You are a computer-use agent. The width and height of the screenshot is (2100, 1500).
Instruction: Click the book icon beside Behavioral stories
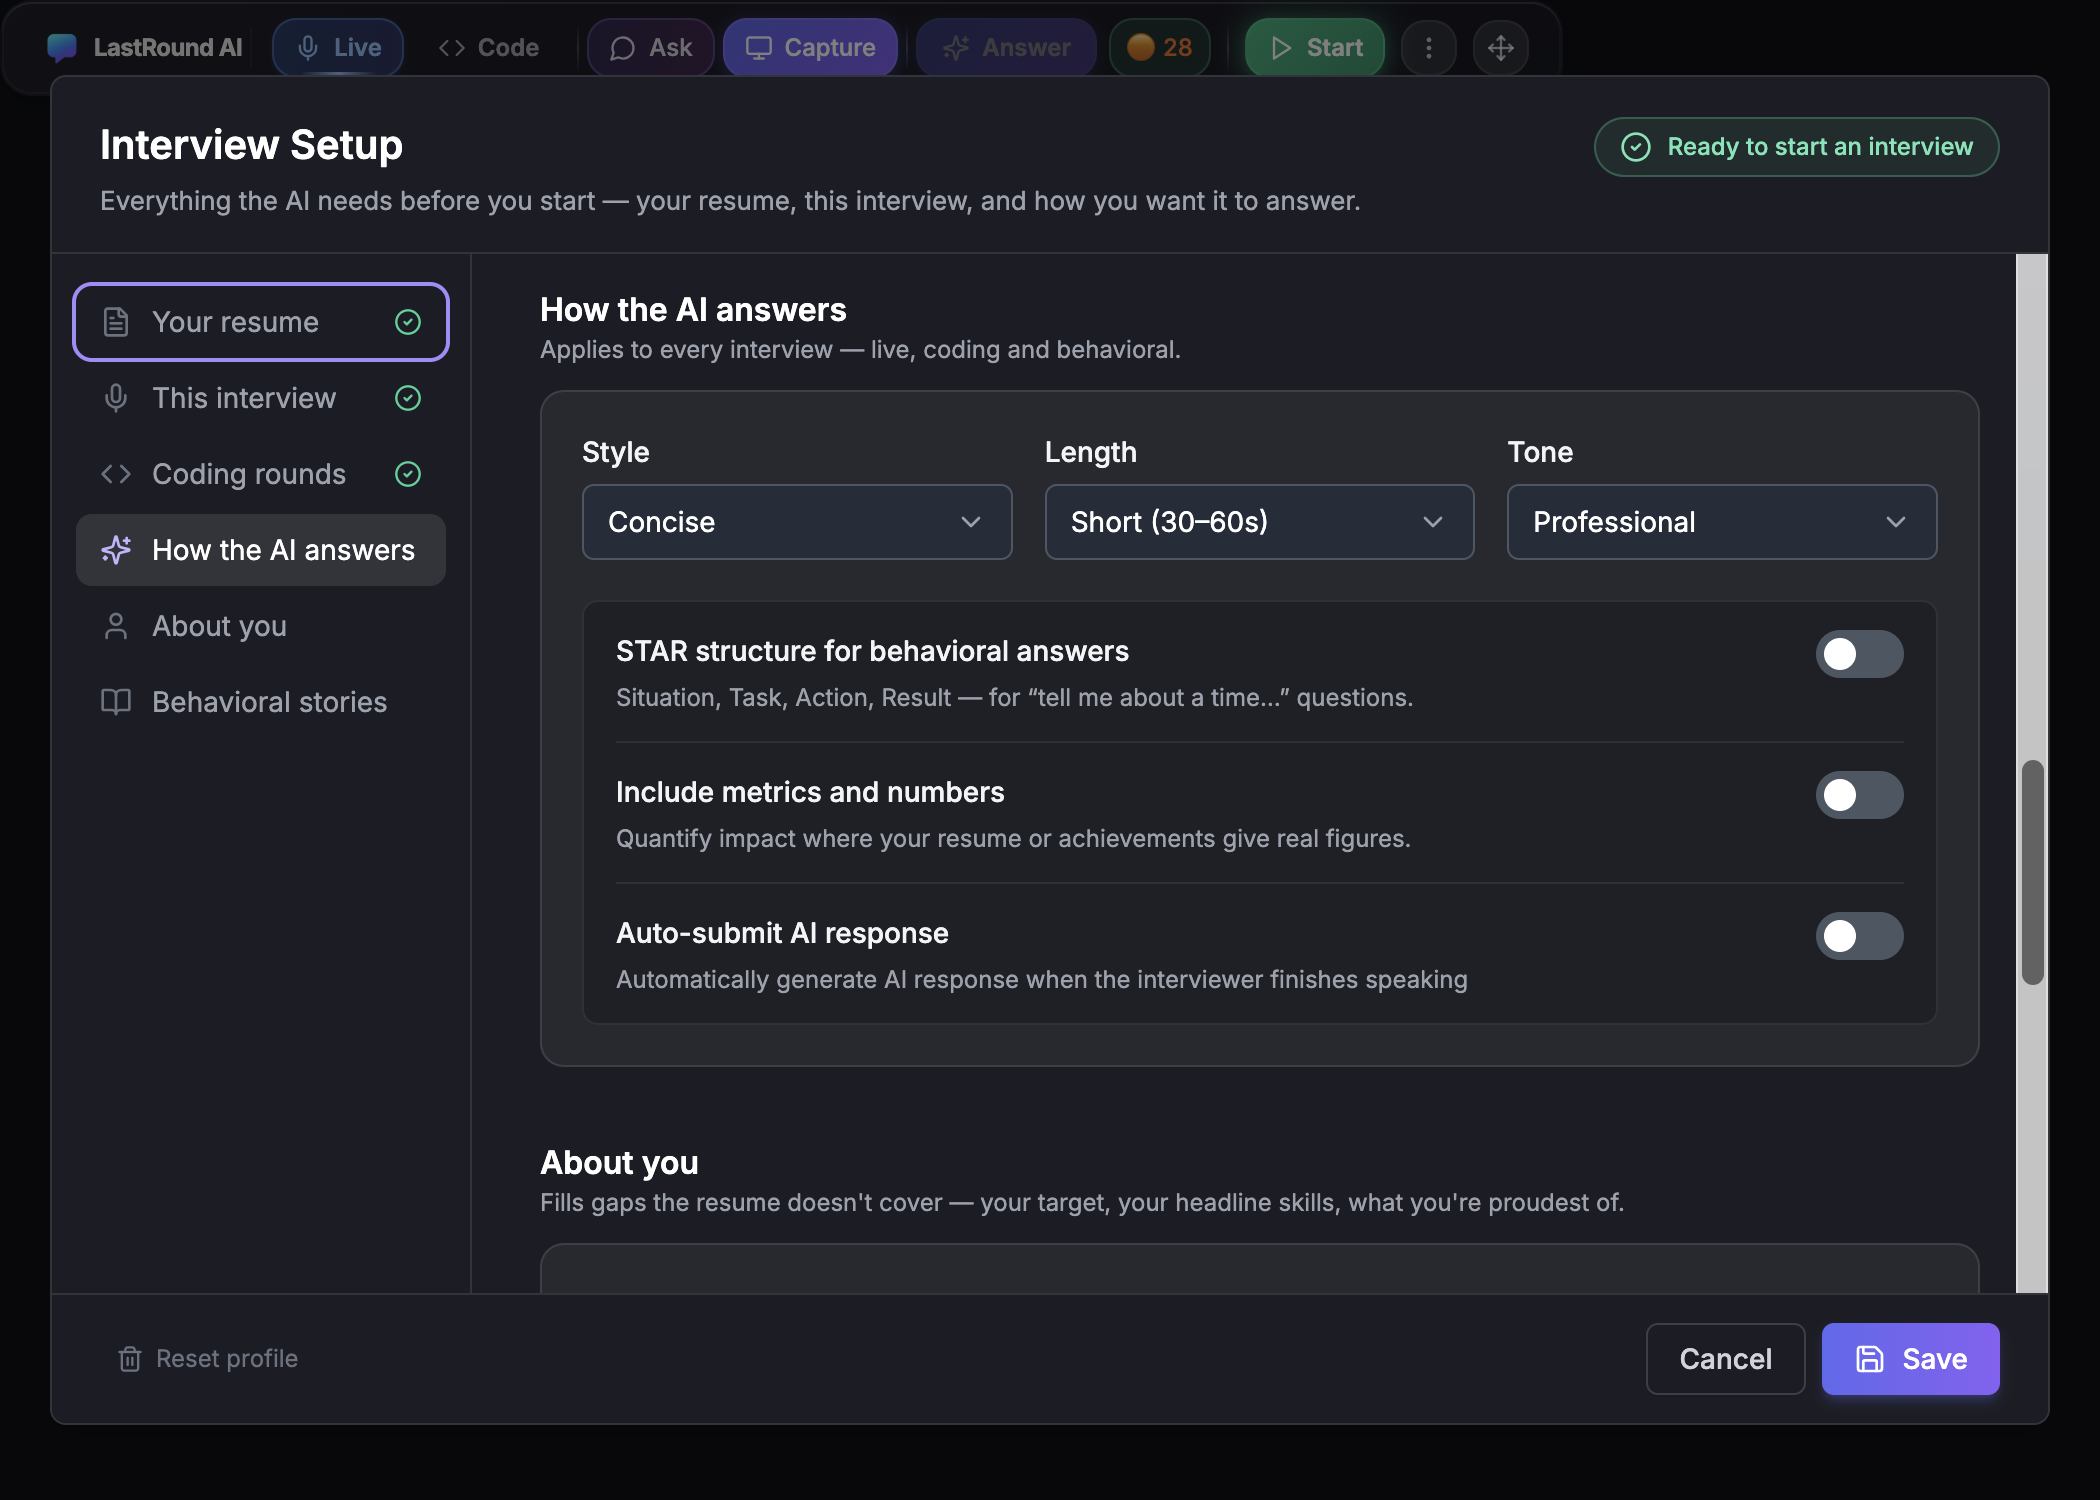click(116, 702)
